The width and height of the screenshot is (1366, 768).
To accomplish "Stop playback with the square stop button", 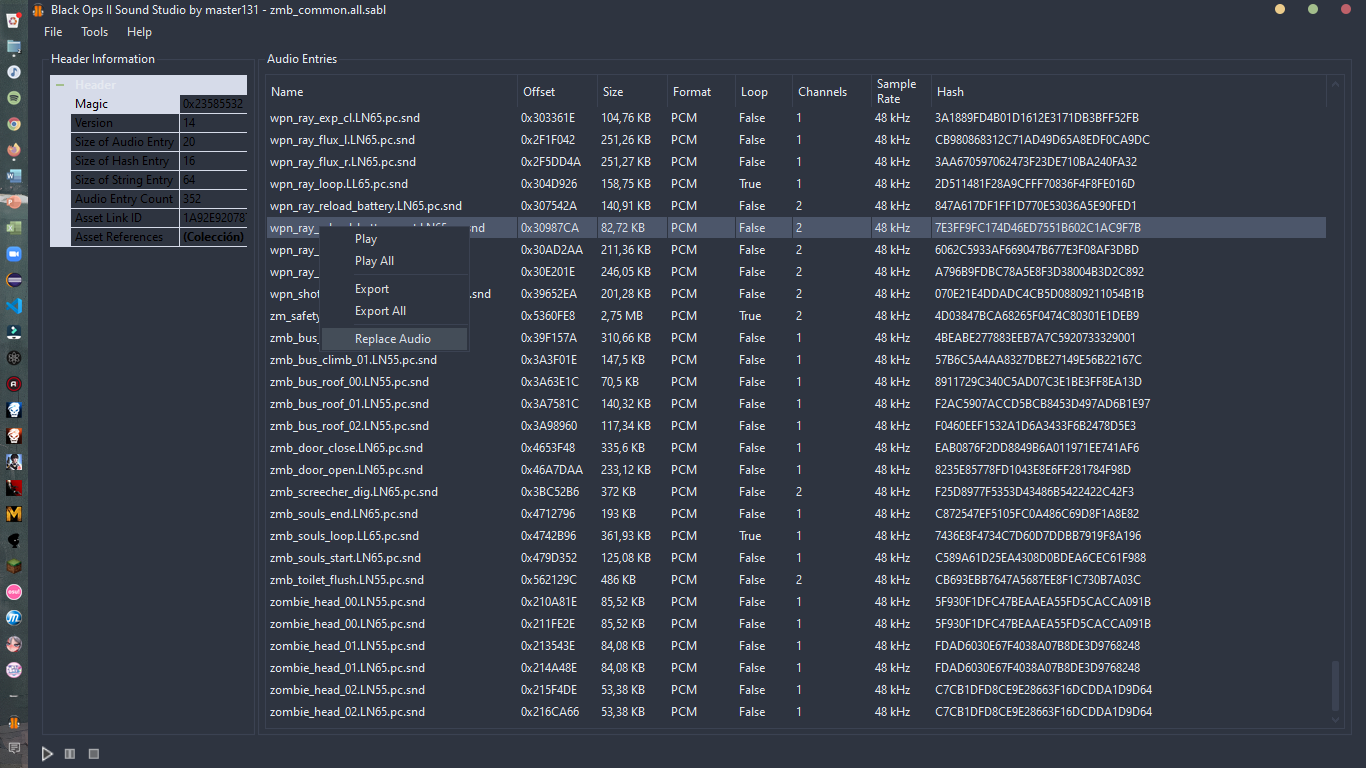I will coord(94,753).
